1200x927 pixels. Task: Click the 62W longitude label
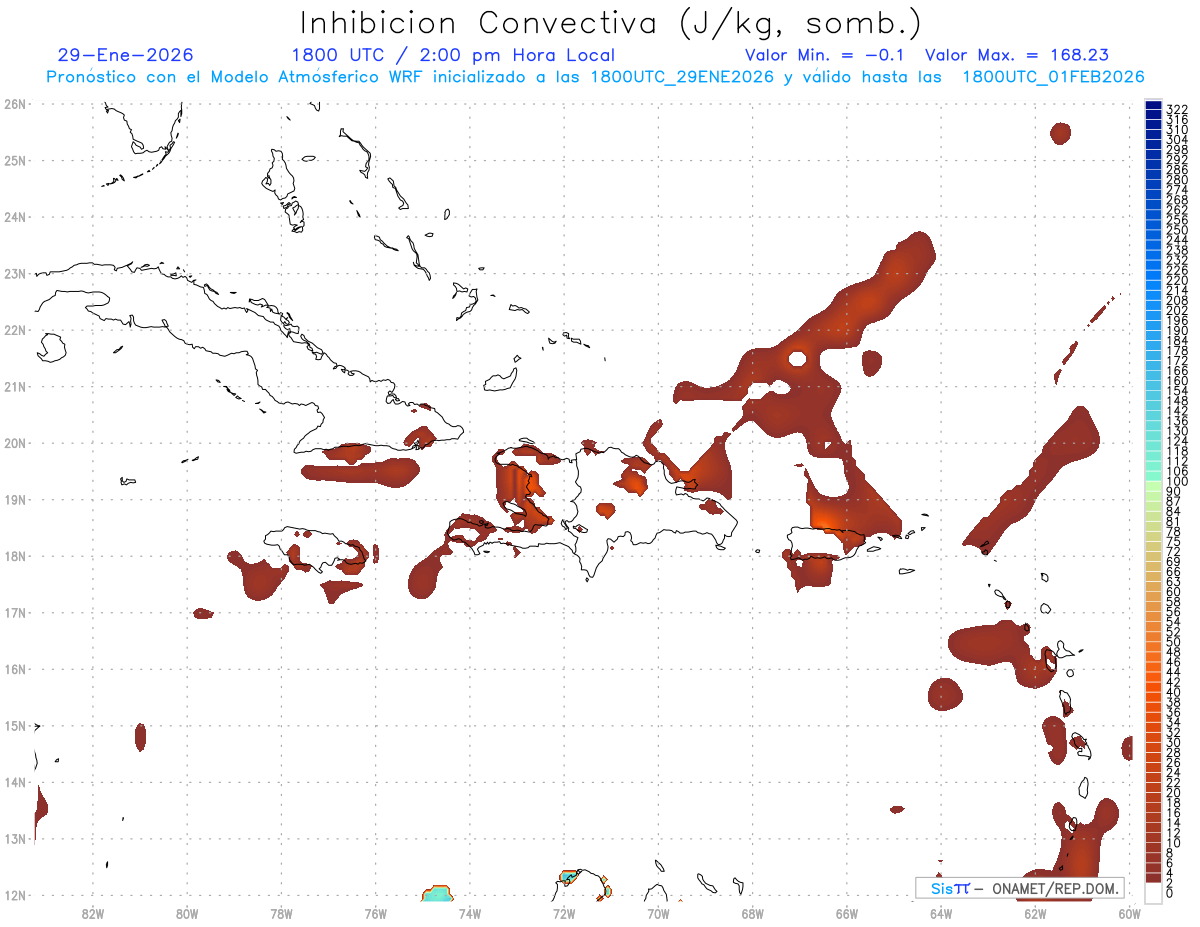coord(1035,912)
